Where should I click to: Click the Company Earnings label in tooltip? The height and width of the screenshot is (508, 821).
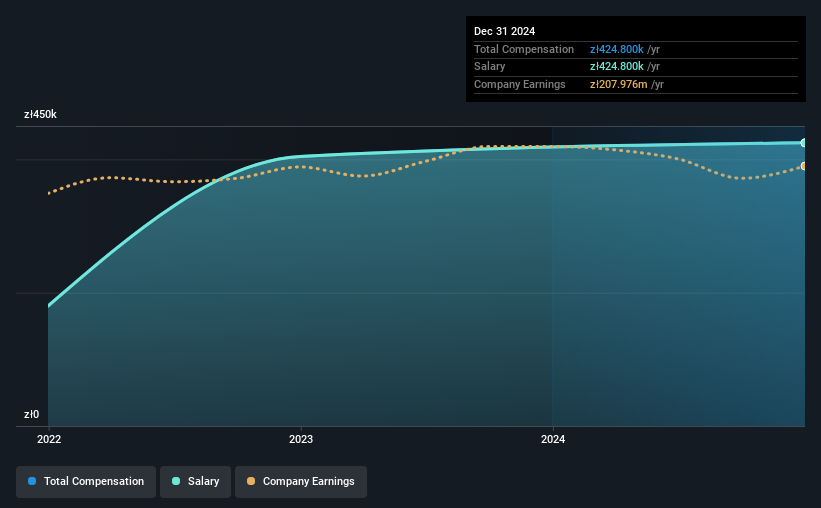[x=519, y=84]
